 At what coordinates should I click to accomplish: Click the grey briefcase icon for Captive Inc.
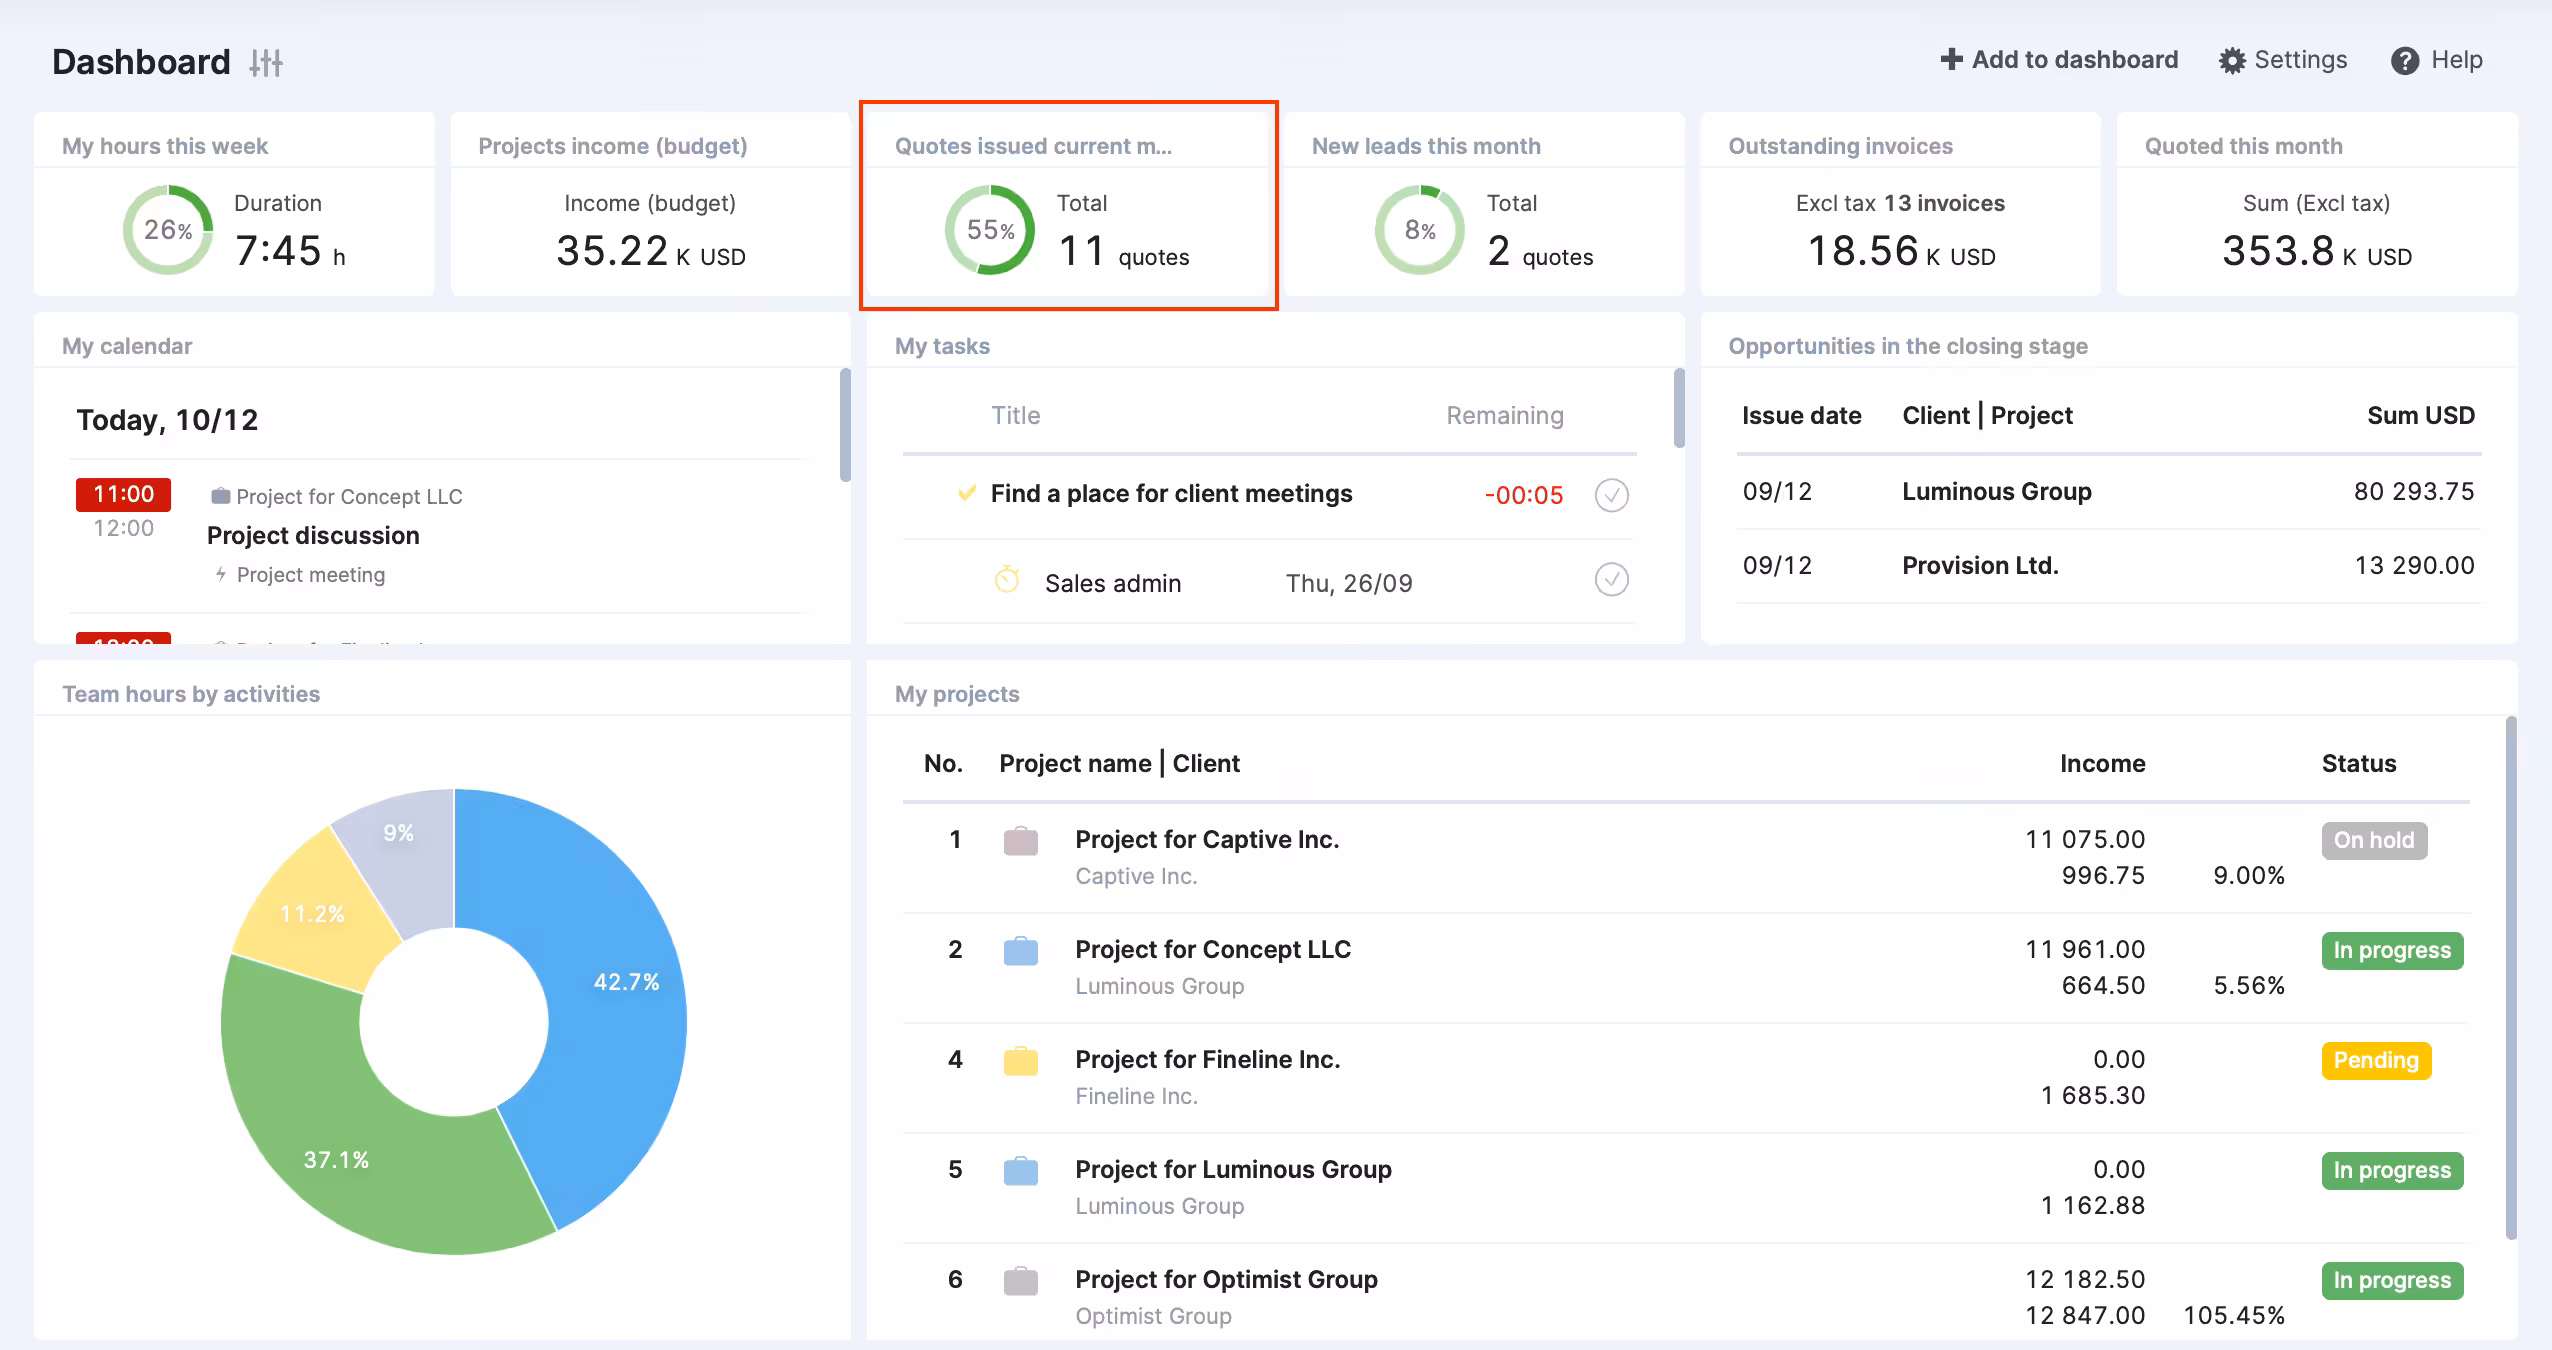tap(1020, 841)
